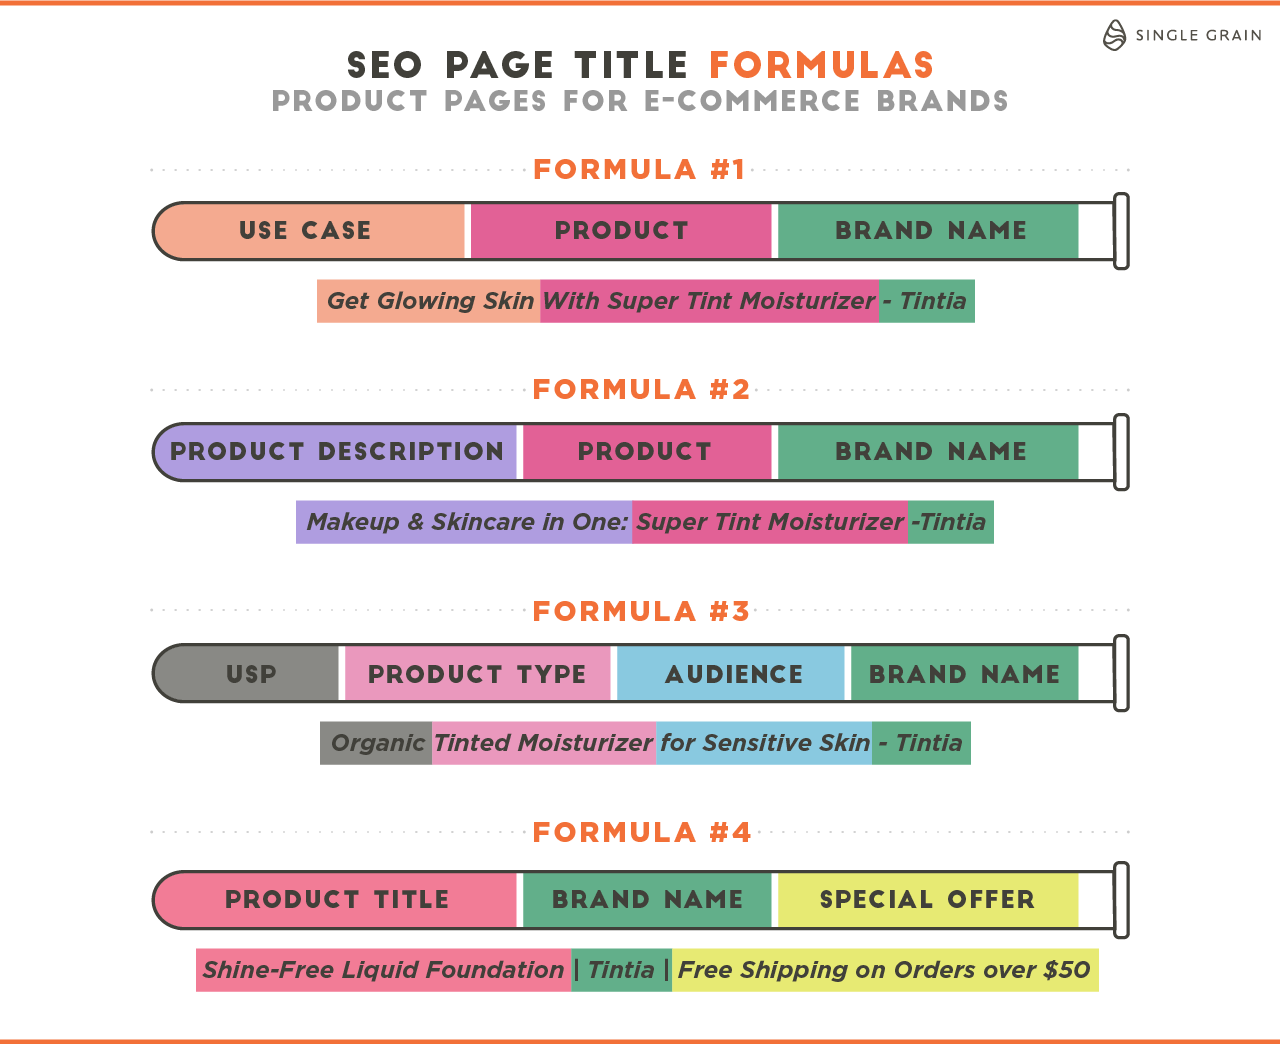Click the Single Grain brand text
The image size is (1280, 1044).
1198,35
